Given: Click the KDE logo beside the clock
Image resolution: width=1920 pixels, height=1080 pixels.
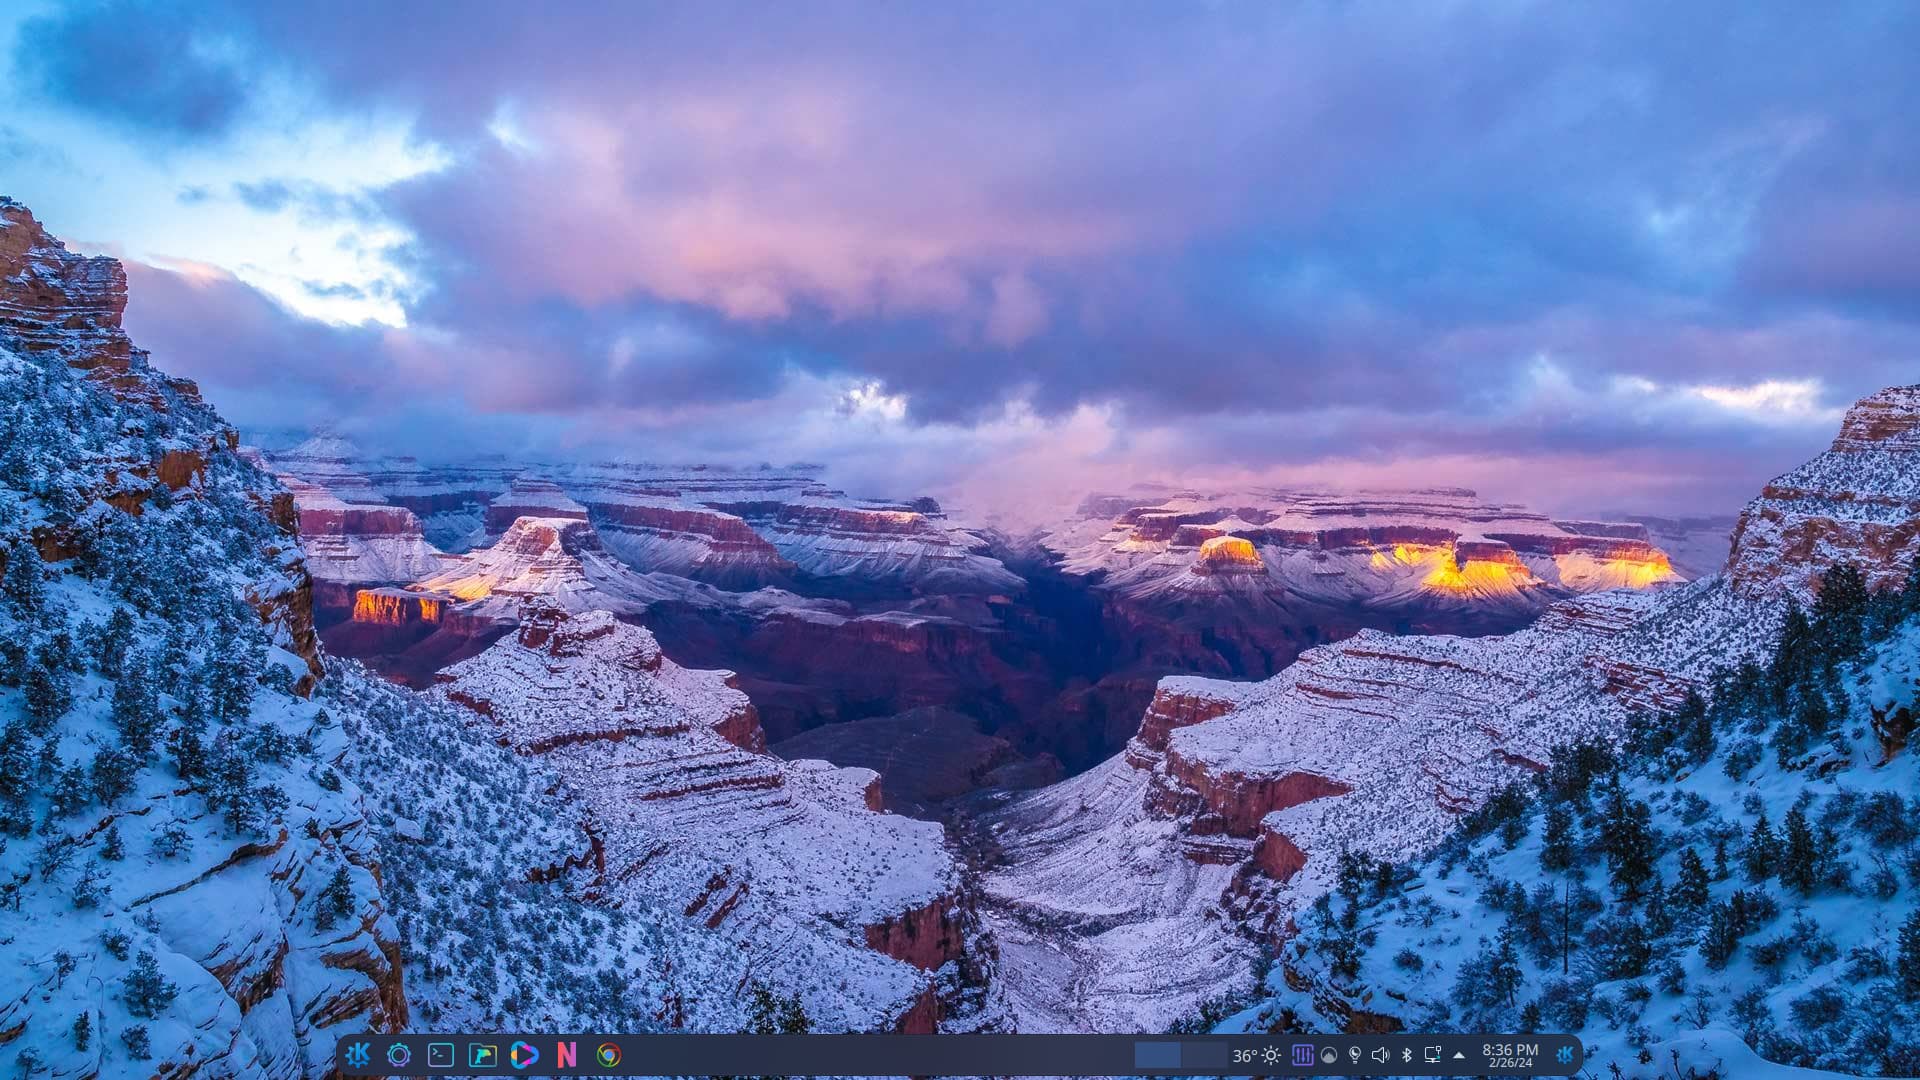Looking at the screenshot, I should [1565, 1054].
